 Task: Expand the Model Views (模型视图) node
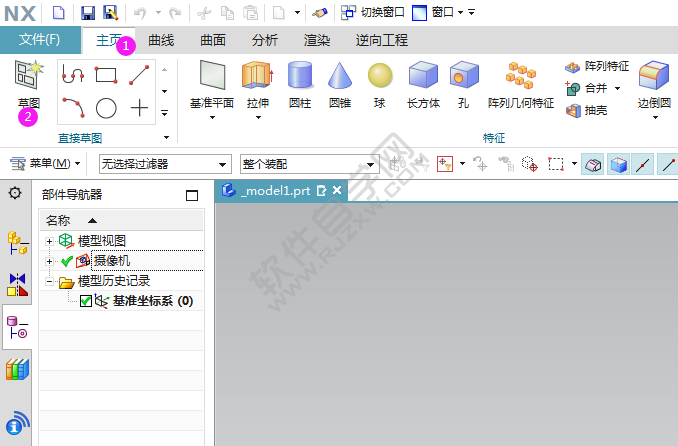pyautogui.click(x=49, y=241)
